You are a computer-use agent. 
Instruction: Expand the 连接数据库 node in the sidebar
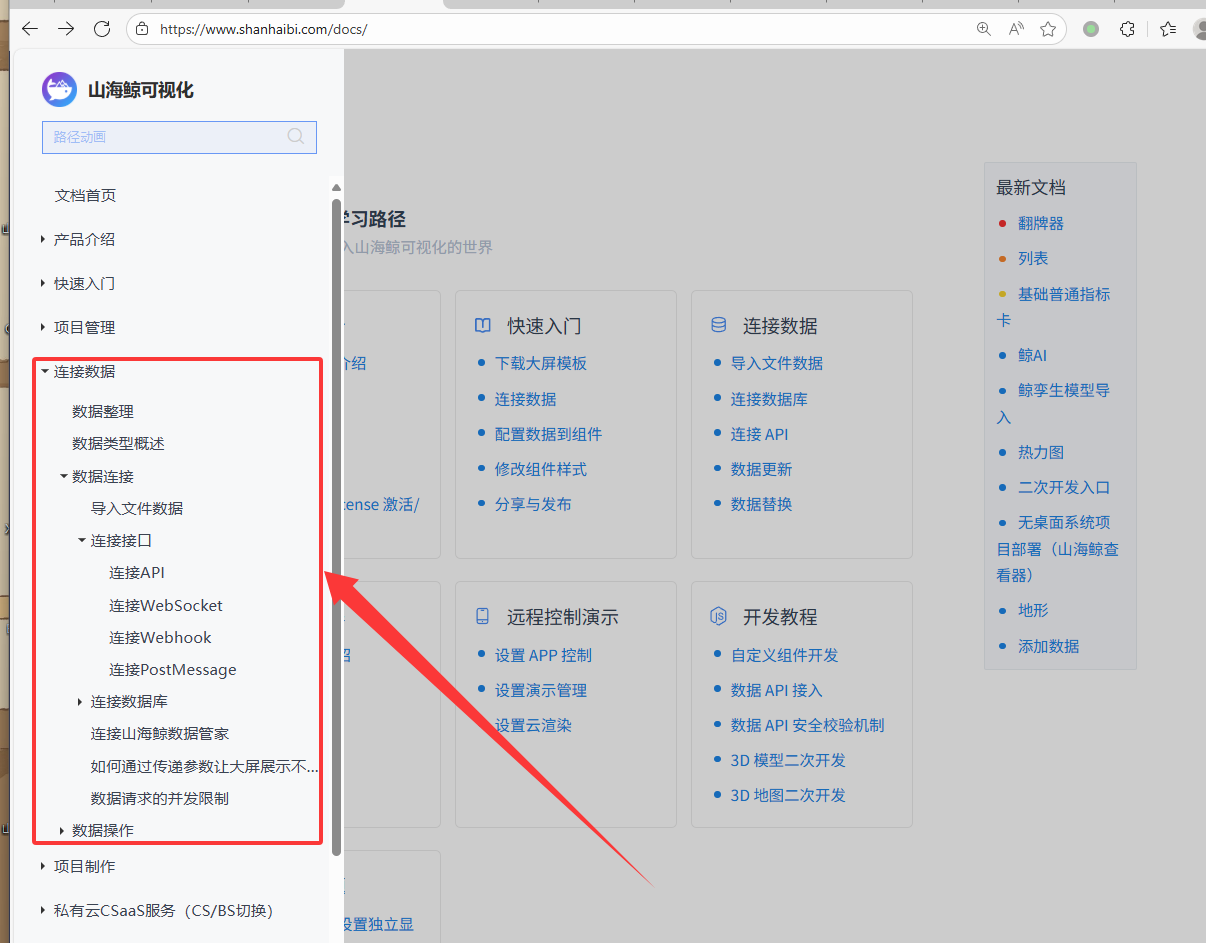[80, 701]
